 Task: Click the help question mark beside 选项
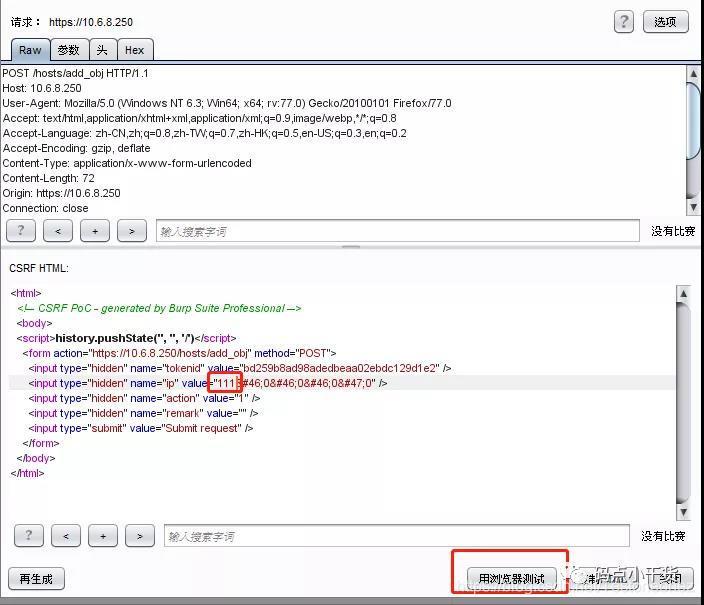click(x=624, y=22)
